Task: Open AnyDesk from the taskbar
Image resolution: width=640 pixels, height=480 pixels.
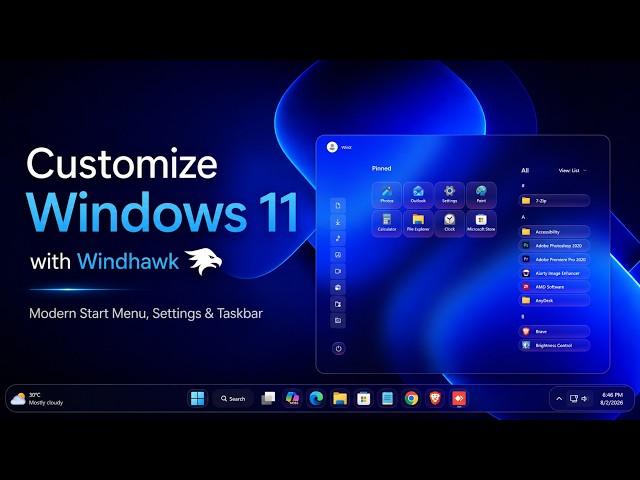Action: pyautogui.click(x=459, y=398)
